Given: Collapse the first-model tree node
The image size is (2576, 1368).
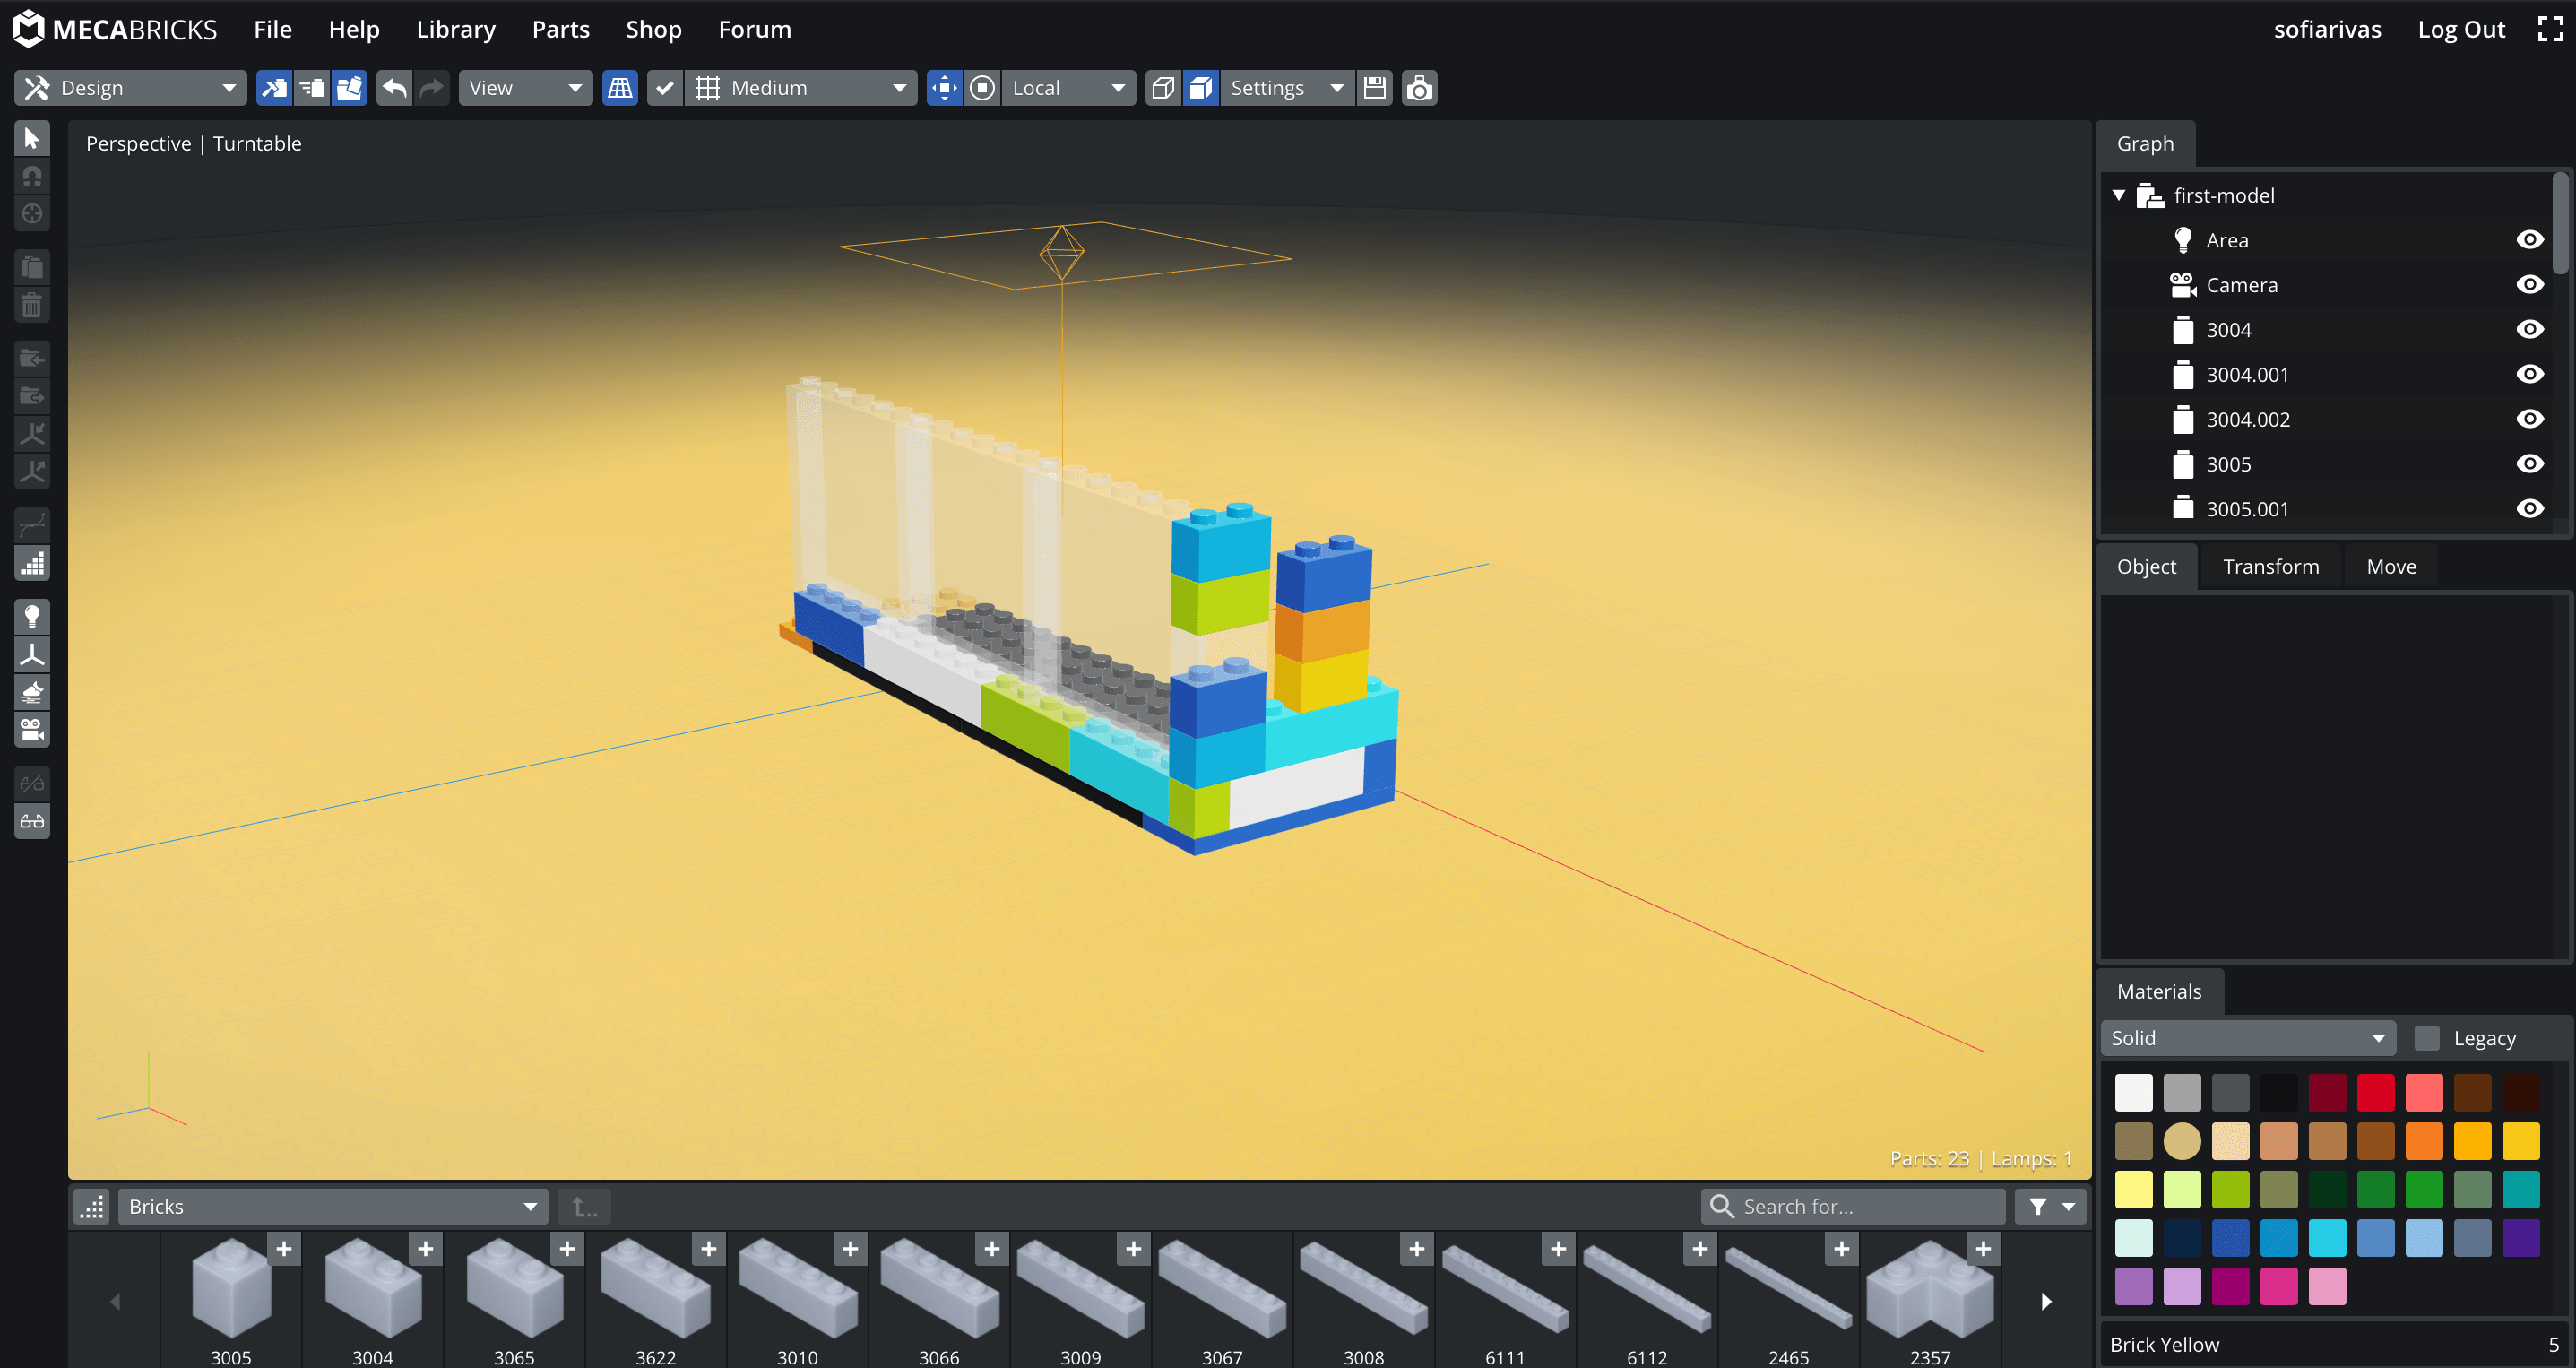Looking at the screenshot, I should 2119,195.
